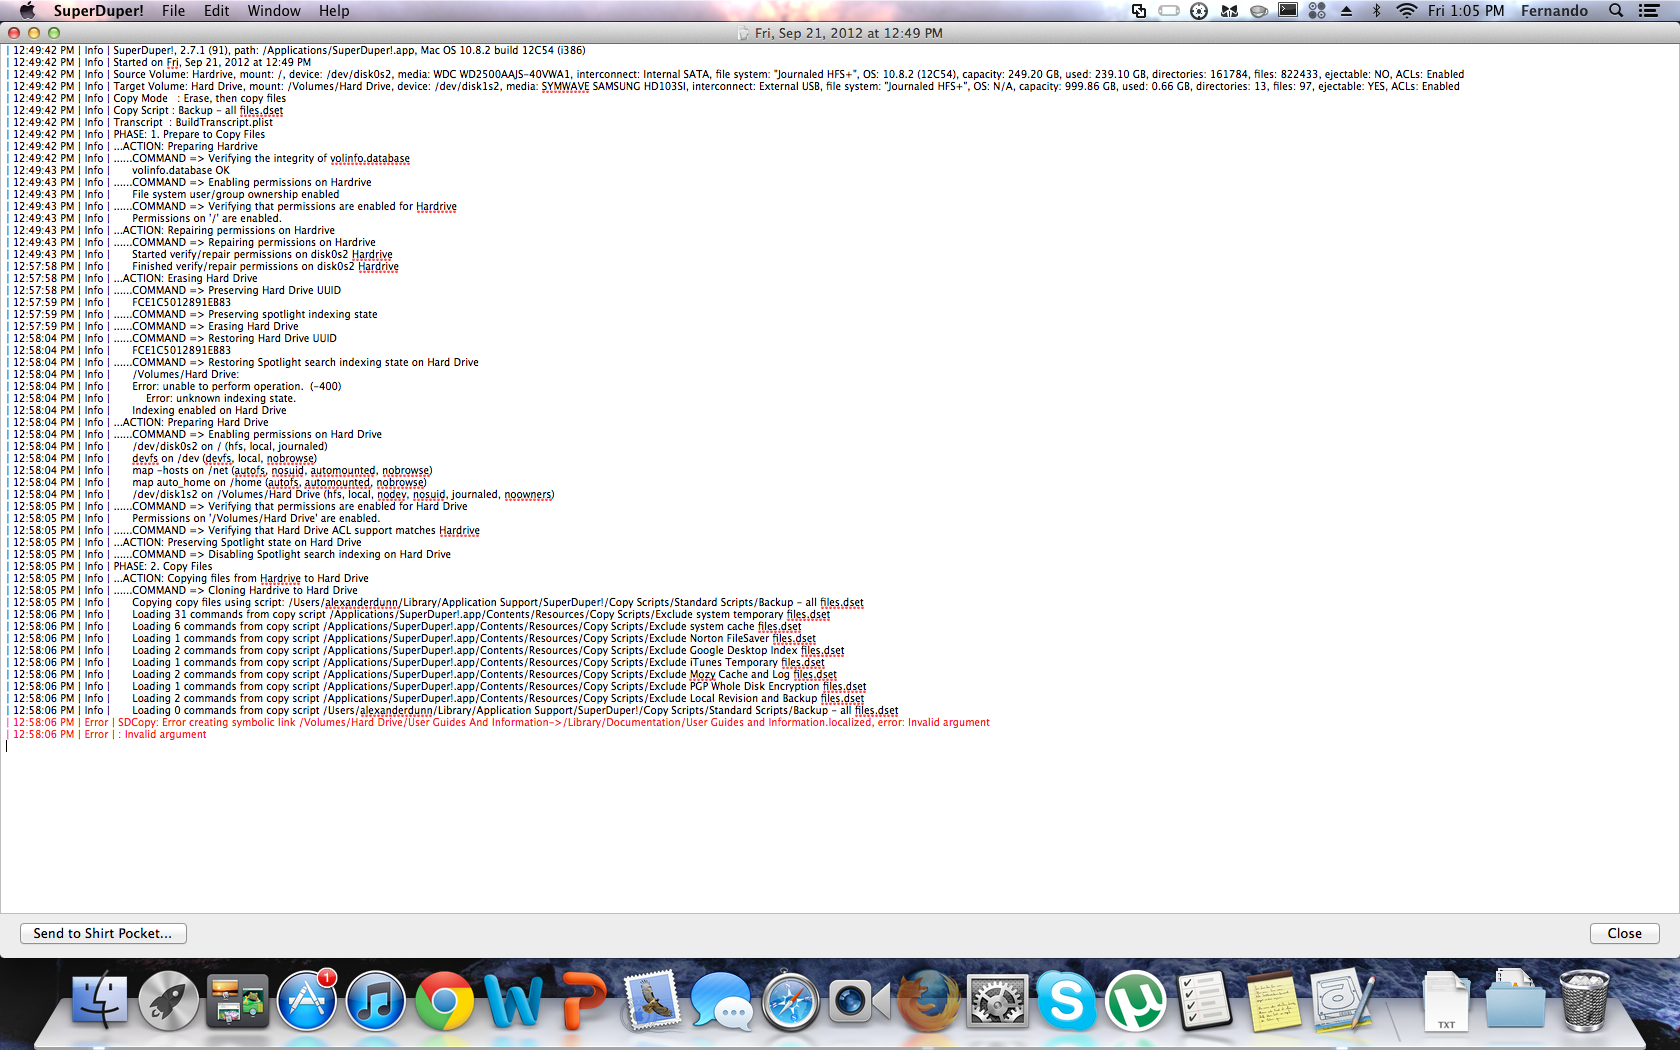This screenshot has height=1050, width=1680.
Task: Open the folder stack in the Dock
Action: [1514, 1000]
